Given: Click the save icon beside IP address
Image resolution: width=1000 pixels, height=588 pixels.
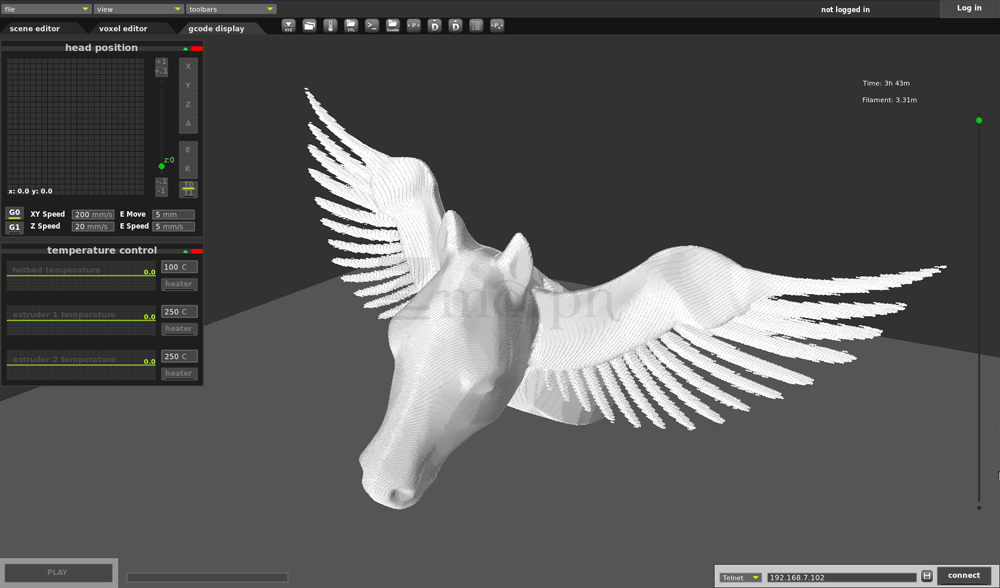Looking at the screenshot, I should [x=927, y=576].
